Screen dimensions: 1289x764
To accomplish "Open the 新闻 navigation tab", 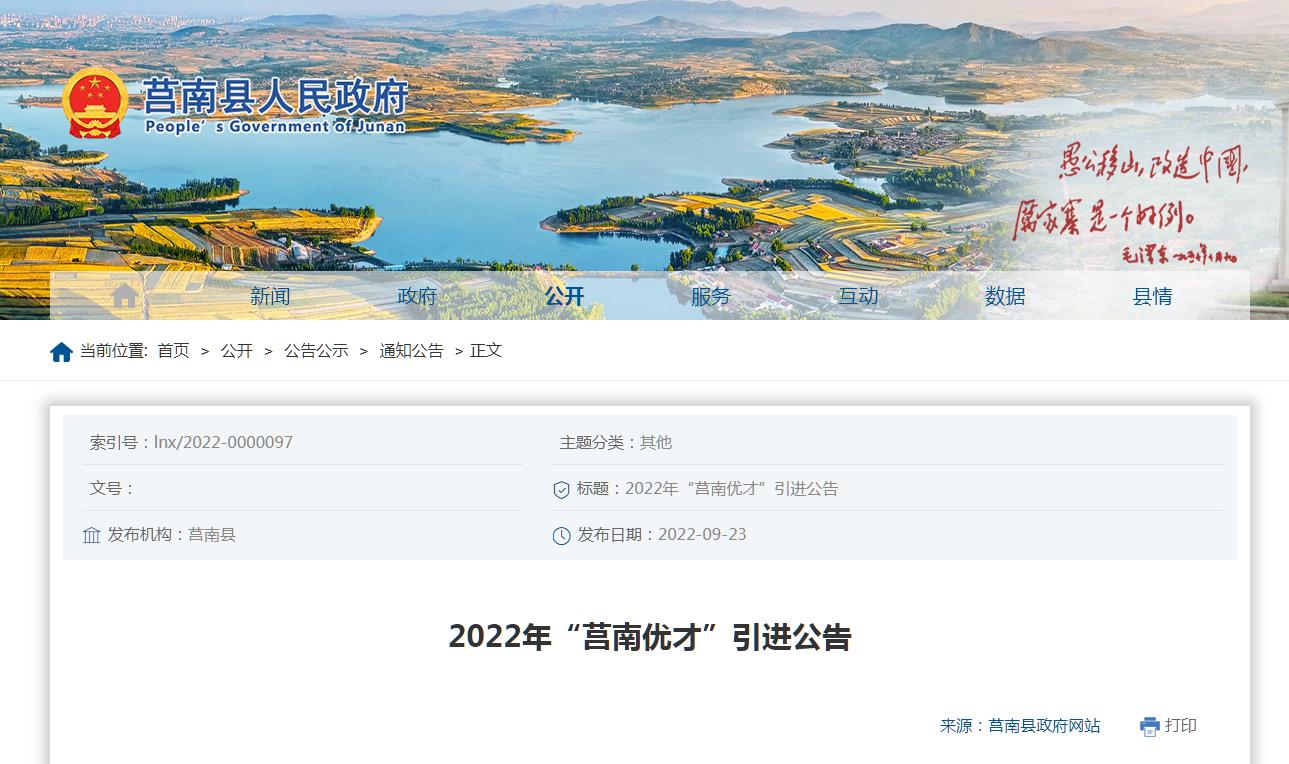I will pyautogui.click(x=270, y=296).
